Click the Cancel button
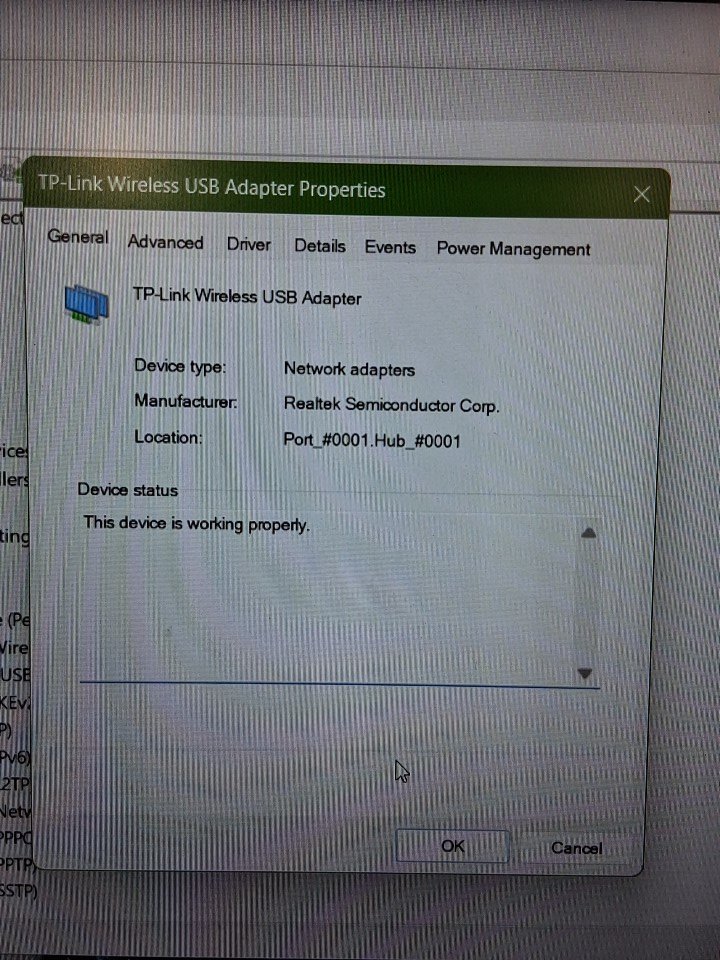720x960 pixels. tap(576, 848)
